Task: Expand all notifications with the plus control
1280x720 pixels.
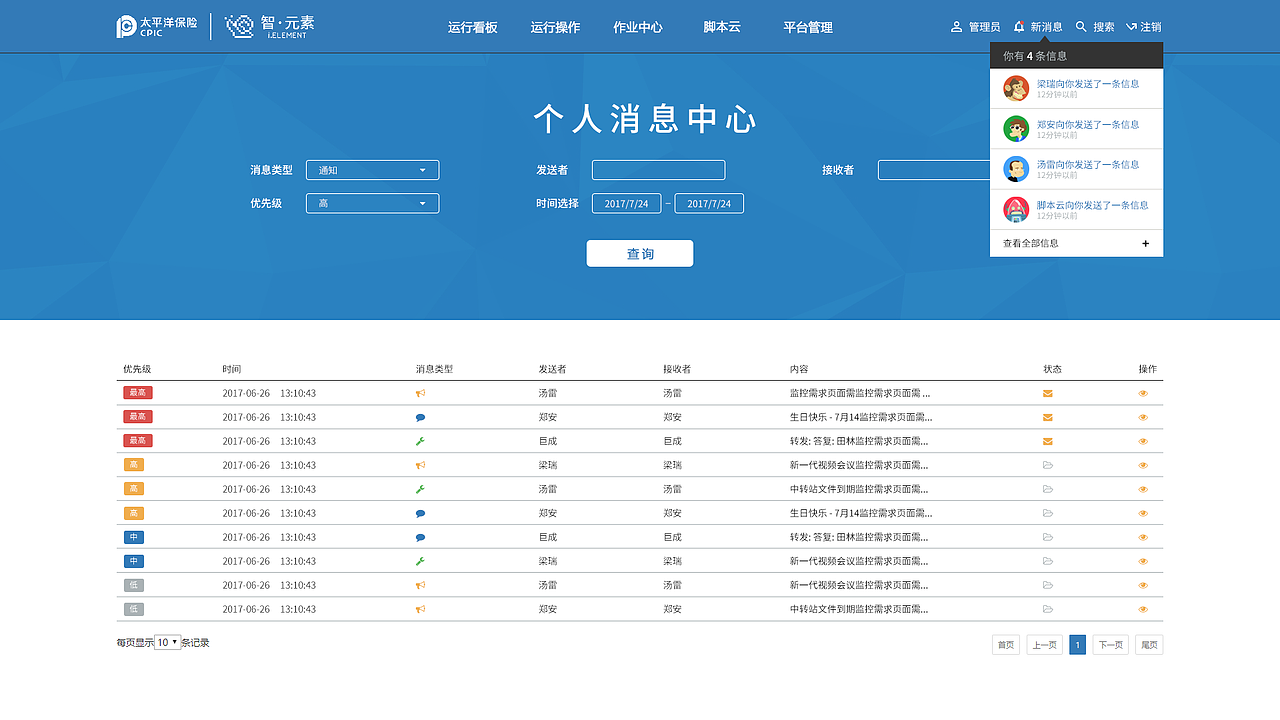Action: click(1145, 243)
